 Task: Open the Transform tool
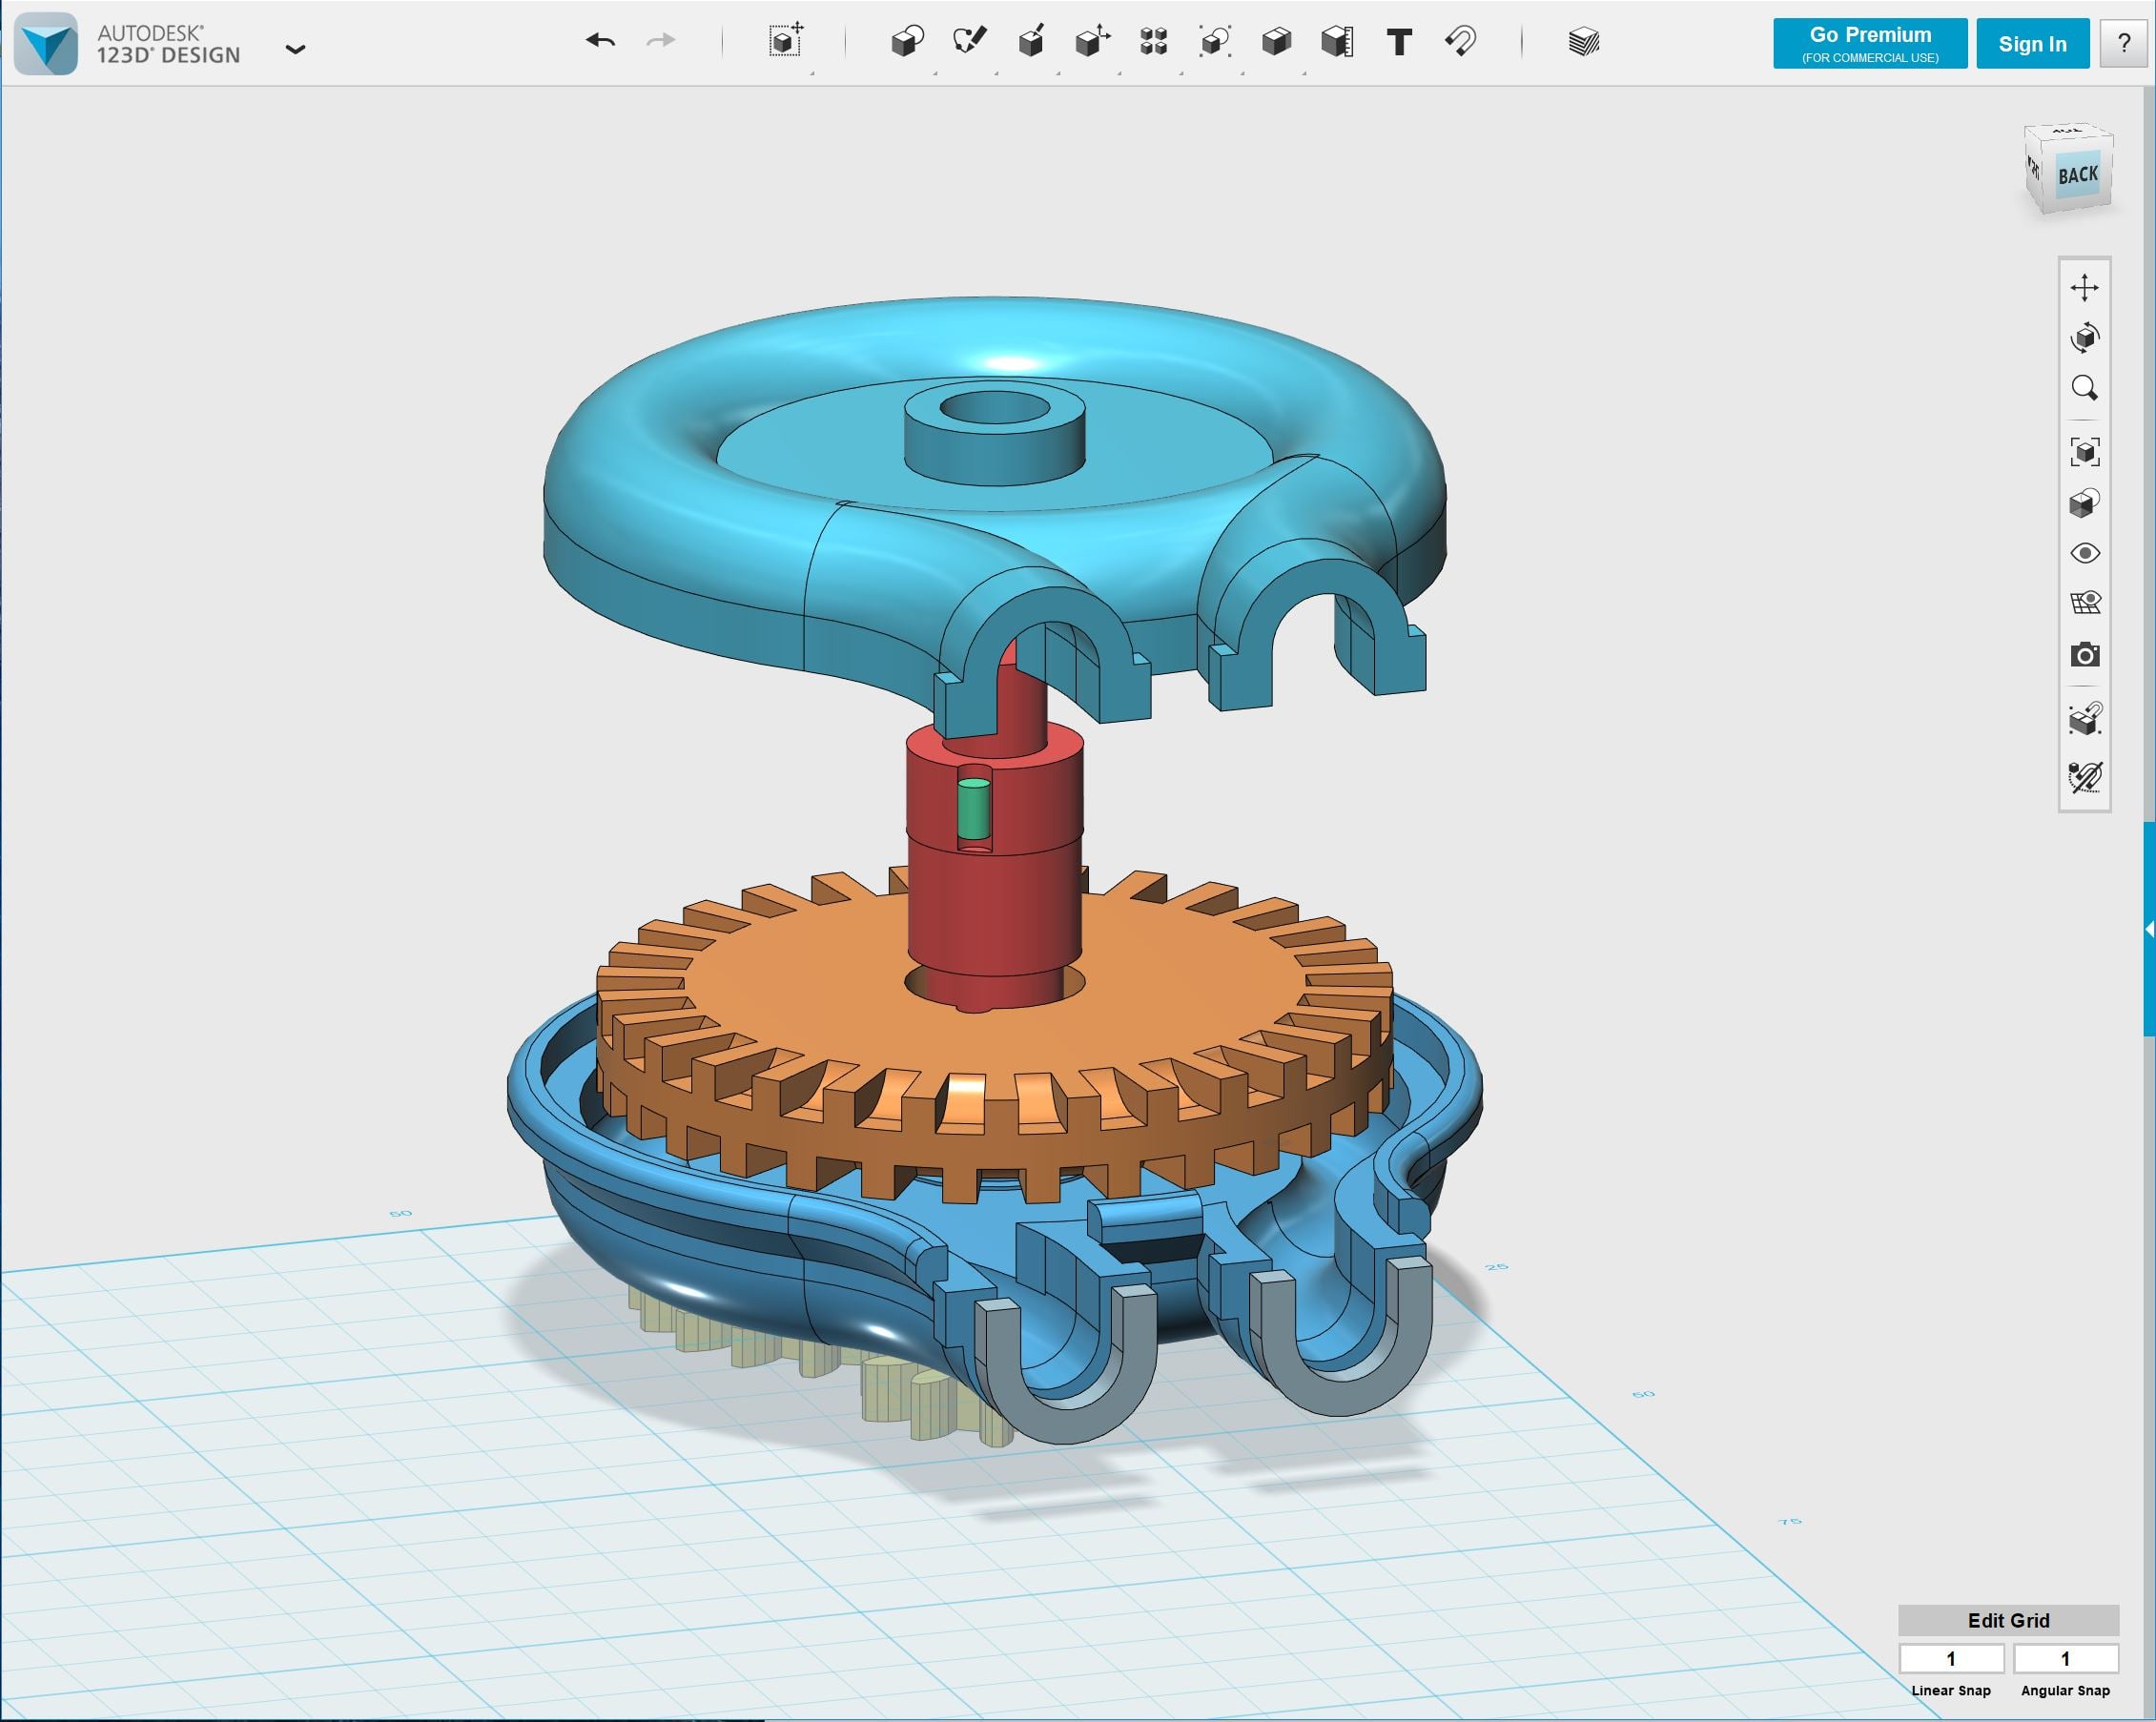[786, 41]
